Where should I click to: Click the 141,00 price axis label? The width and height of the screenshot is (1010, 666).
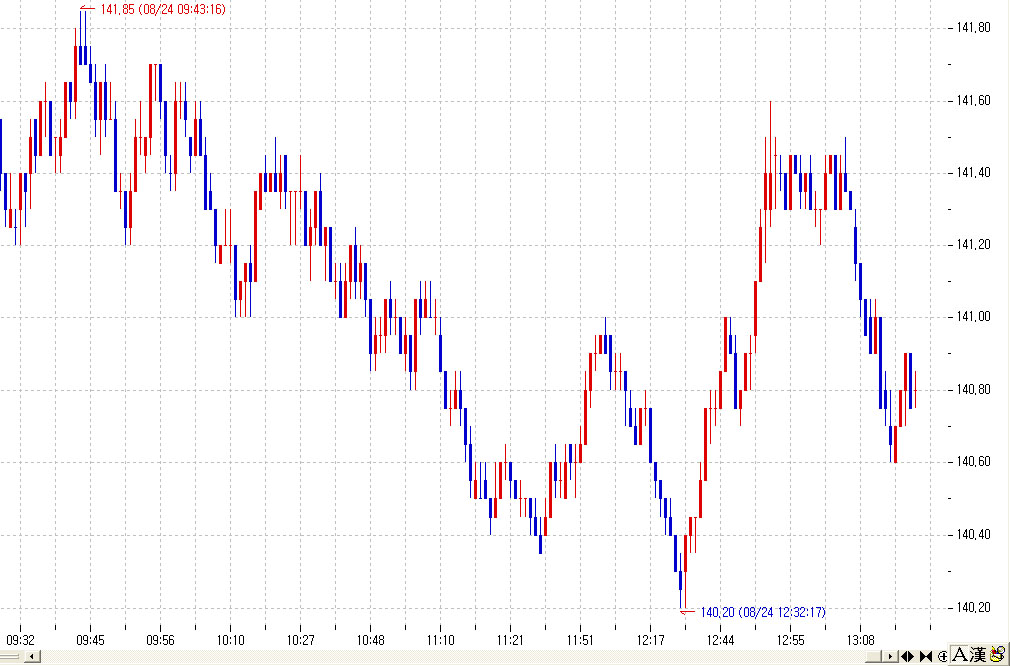point(973,317)
